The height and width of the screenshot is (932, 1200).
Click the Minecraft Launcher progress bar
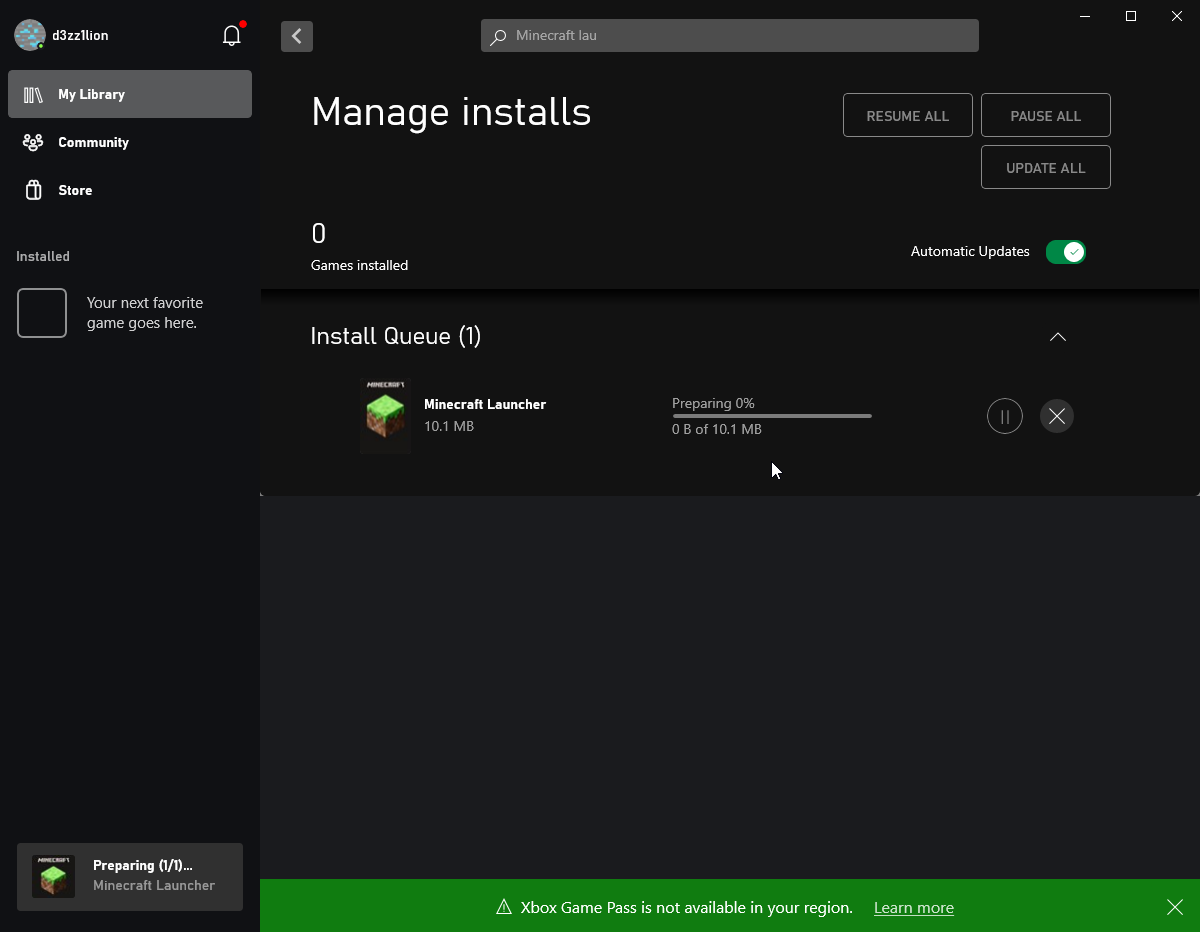point(771,416)
